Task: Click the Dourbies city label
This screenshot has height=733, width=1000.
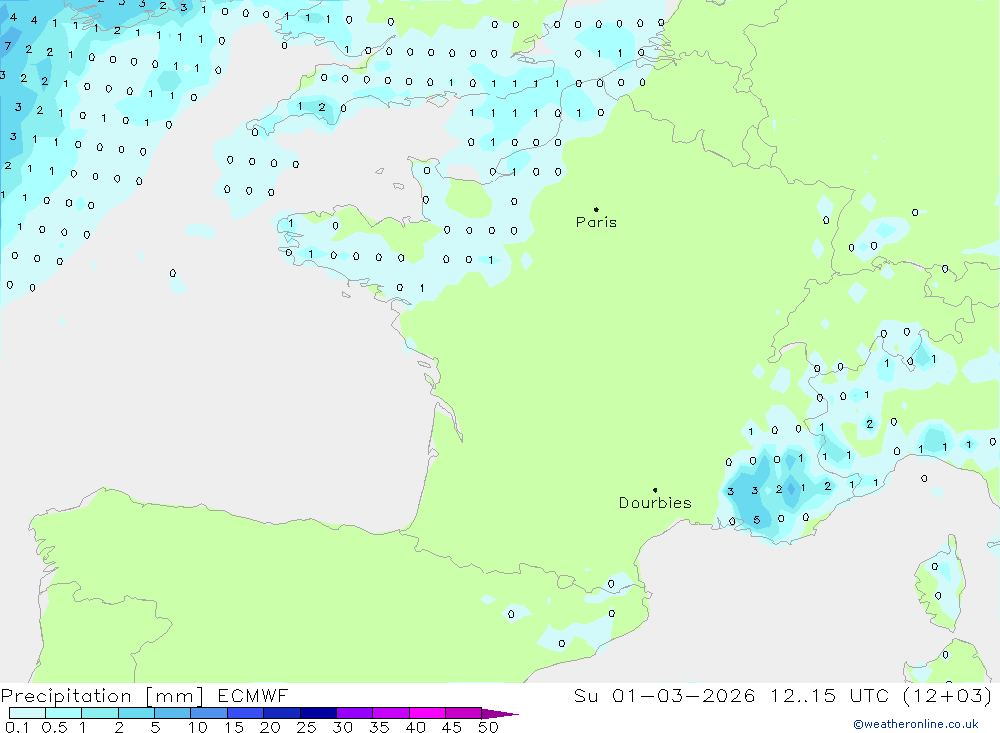Action: point(655,503)
